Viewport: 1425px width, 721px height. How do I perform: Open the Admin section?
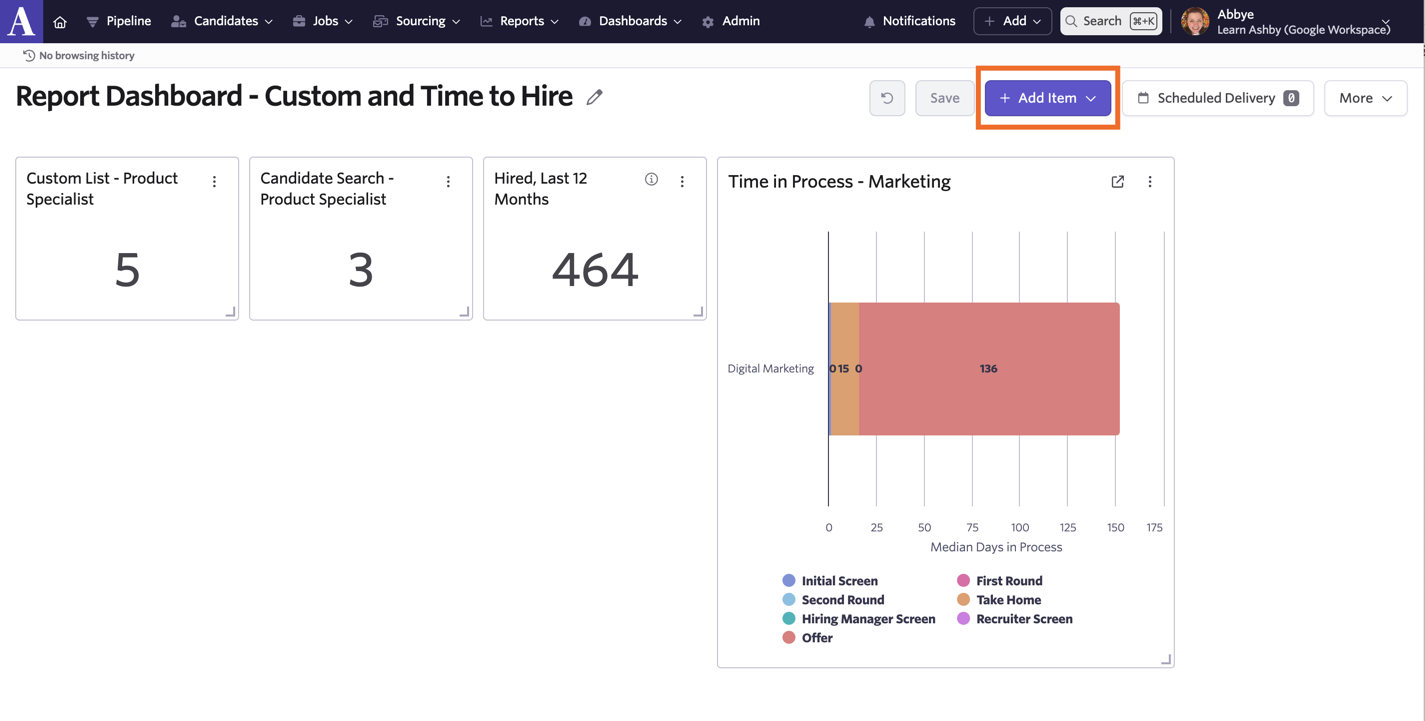click(x=731, y=21)
